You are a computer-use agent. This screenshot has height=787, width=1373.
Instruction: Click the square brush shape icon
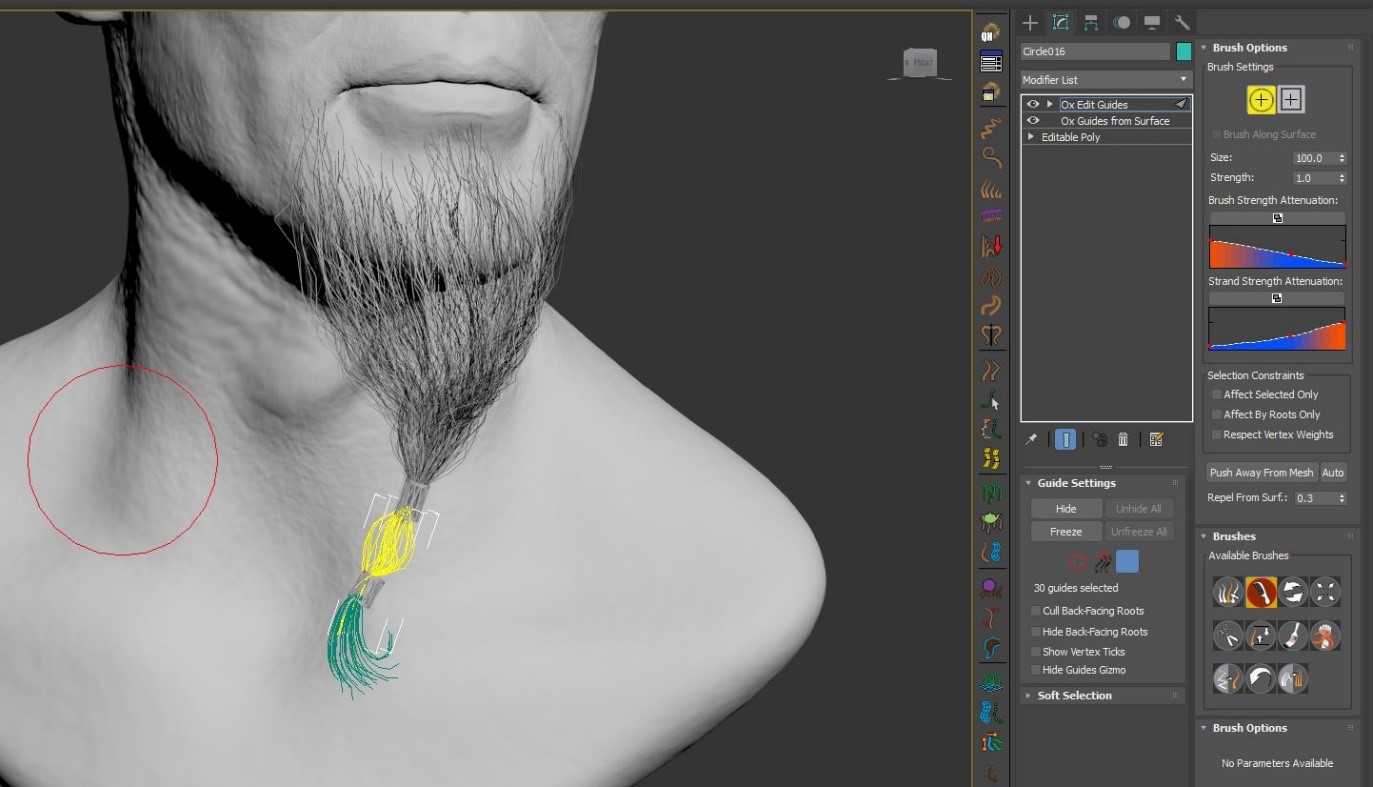point(1291,99)
